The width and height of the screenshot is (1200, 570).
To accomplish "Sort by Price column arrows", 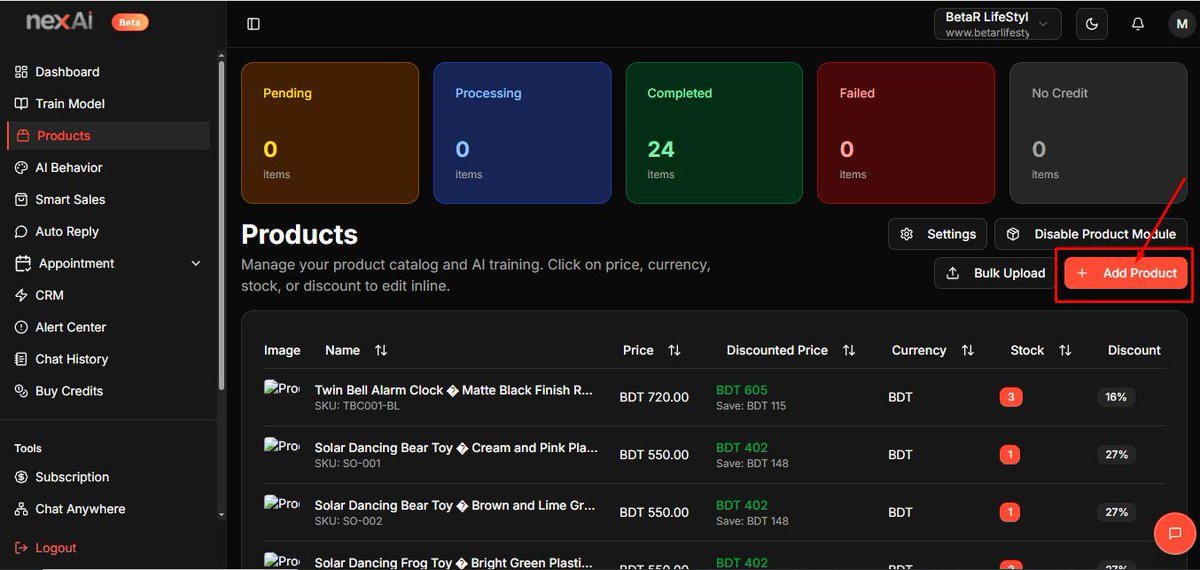I will [674, 350].
